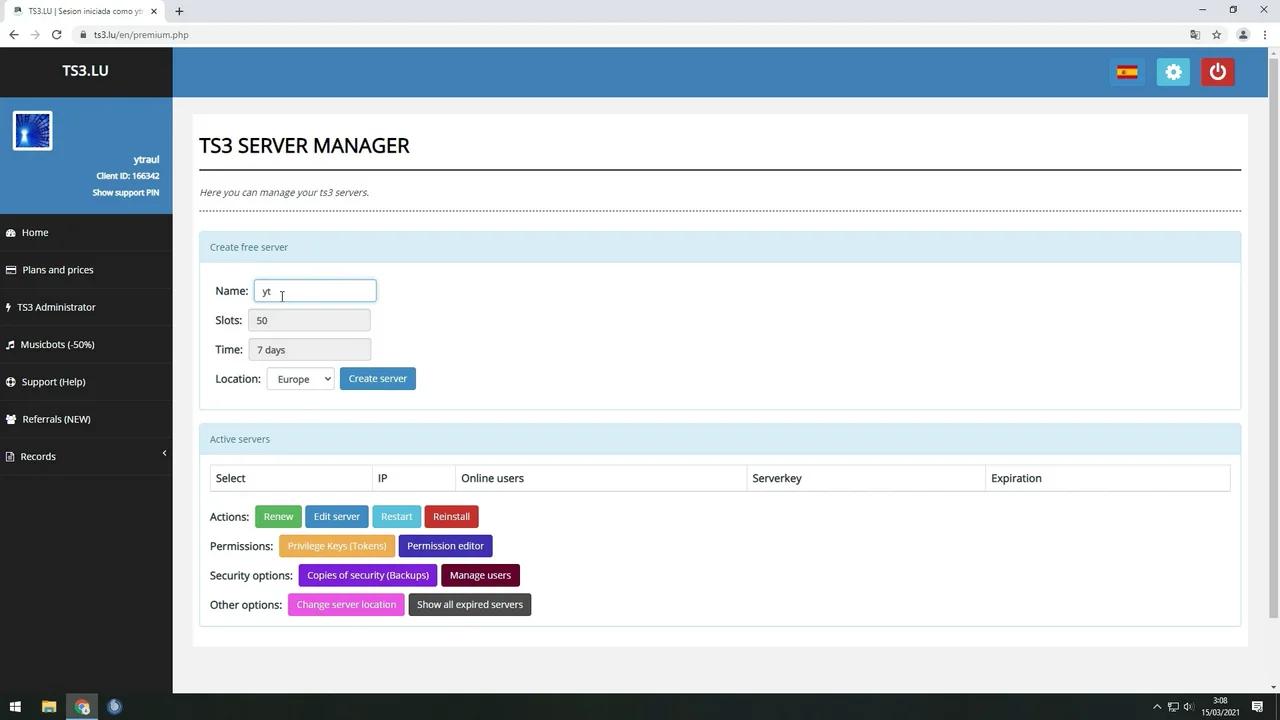Click the green Renew button
Screen dimensions: 1280x720
[x=278, y=517]
